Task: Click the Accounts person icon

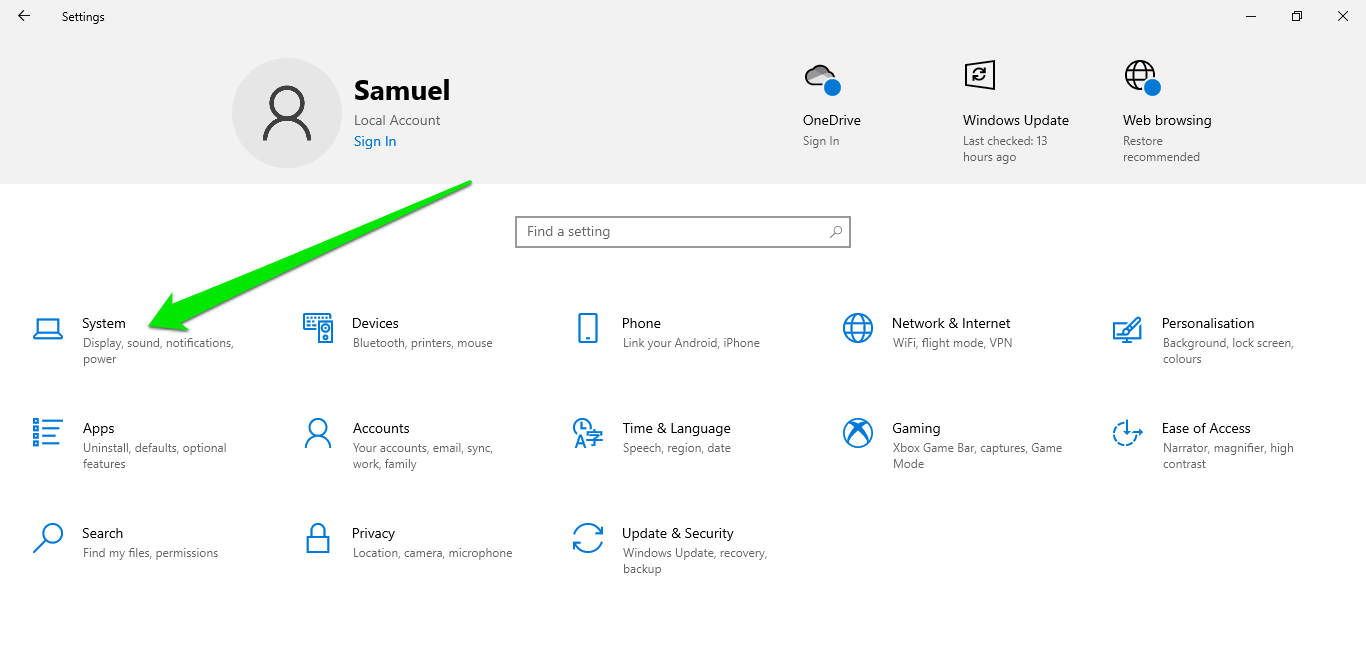Action: (318, 433)
